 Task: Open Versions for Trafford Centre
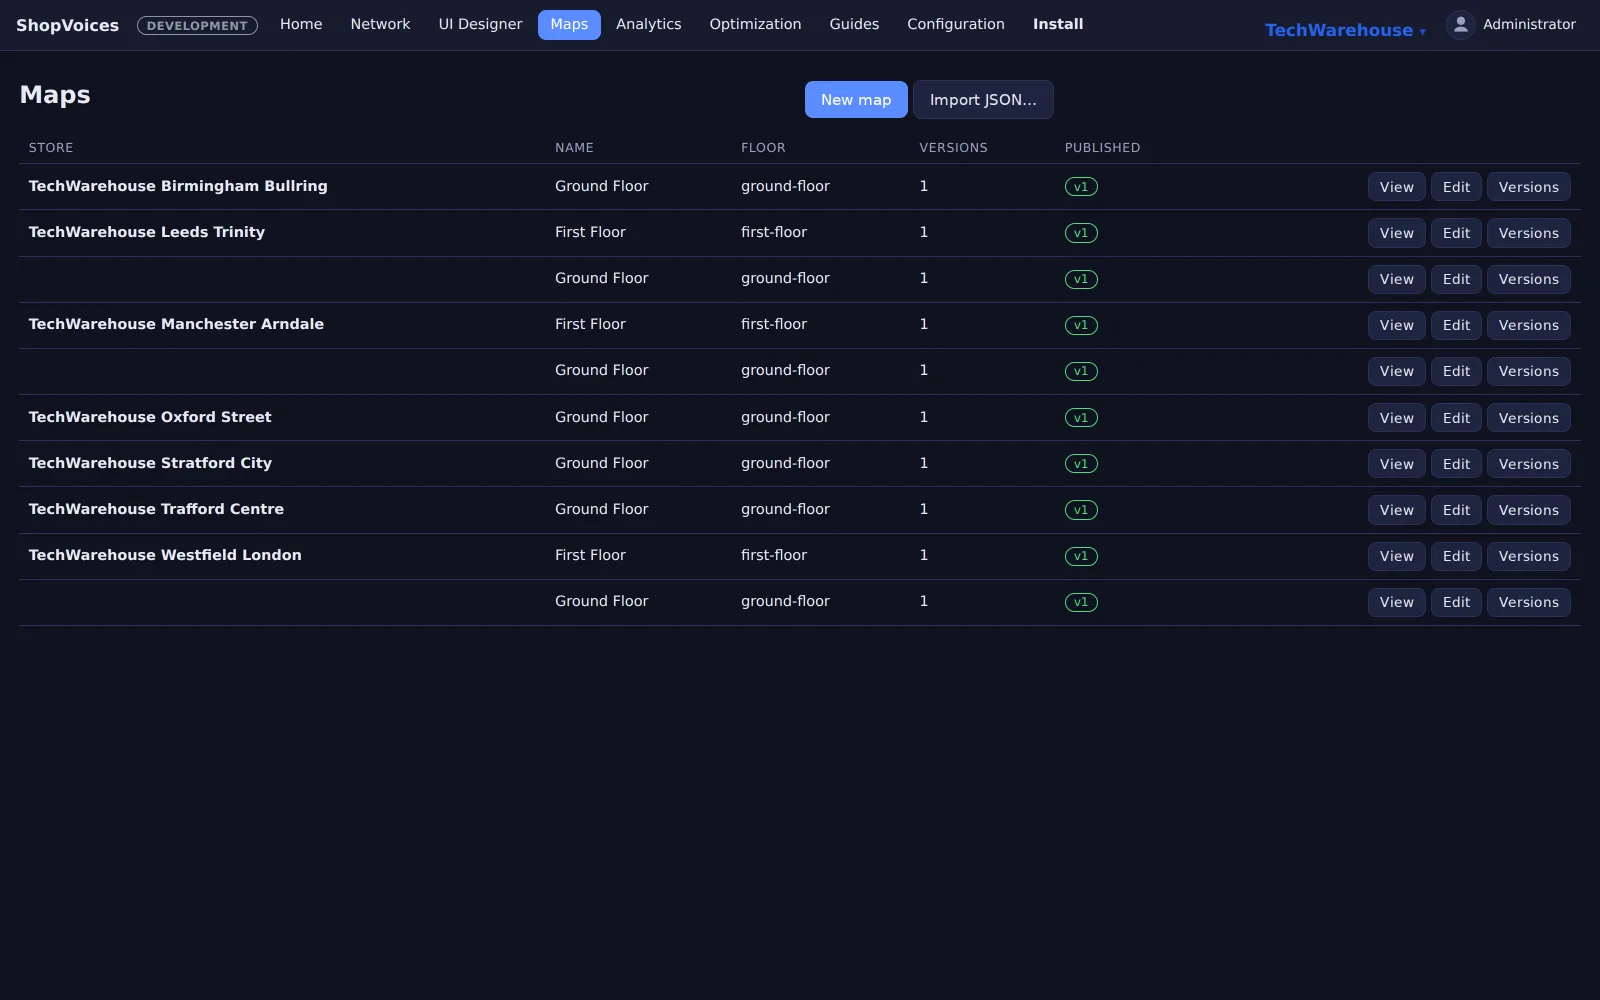pos(1528,510)
